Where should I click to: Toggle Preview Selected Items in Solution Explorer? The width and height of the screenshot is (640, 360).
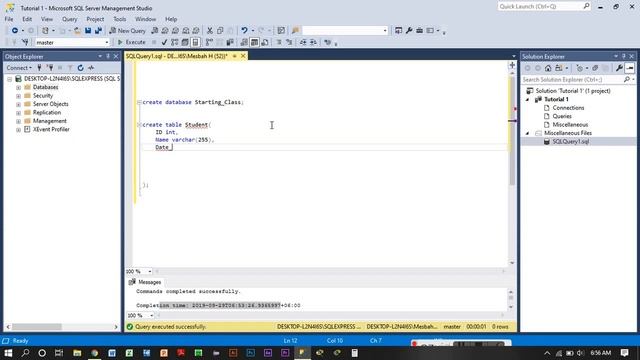tap(630, 68)
